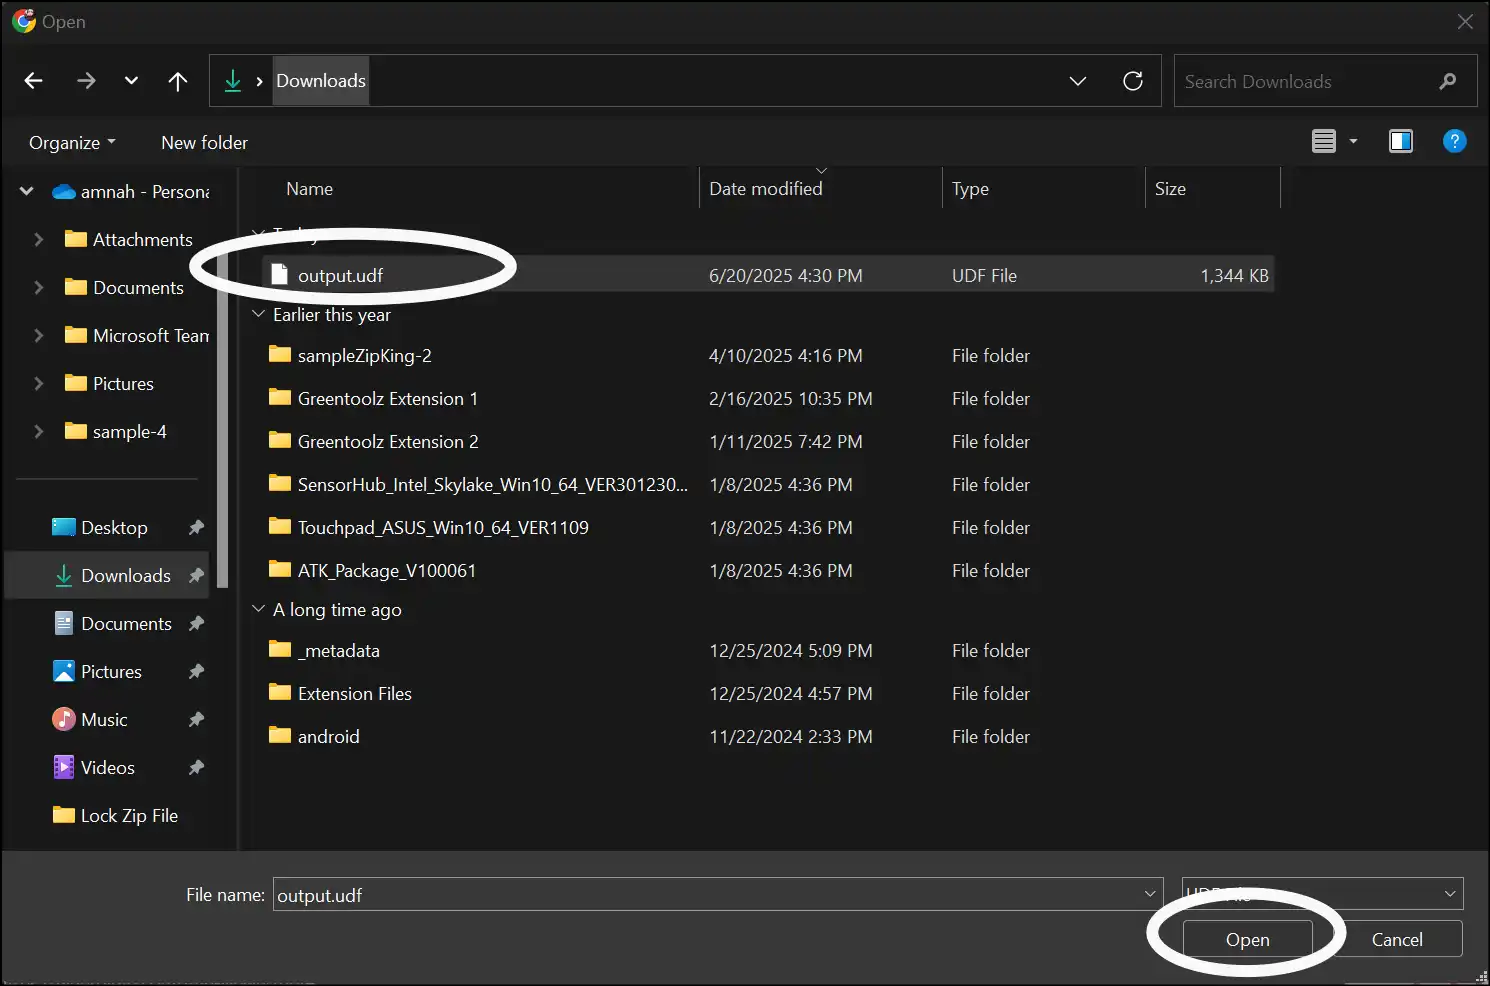Click the Chrome icon in title bar
Image resolution: width=1490 pixels, height=986 pixels.
click(x=24, y=21)
